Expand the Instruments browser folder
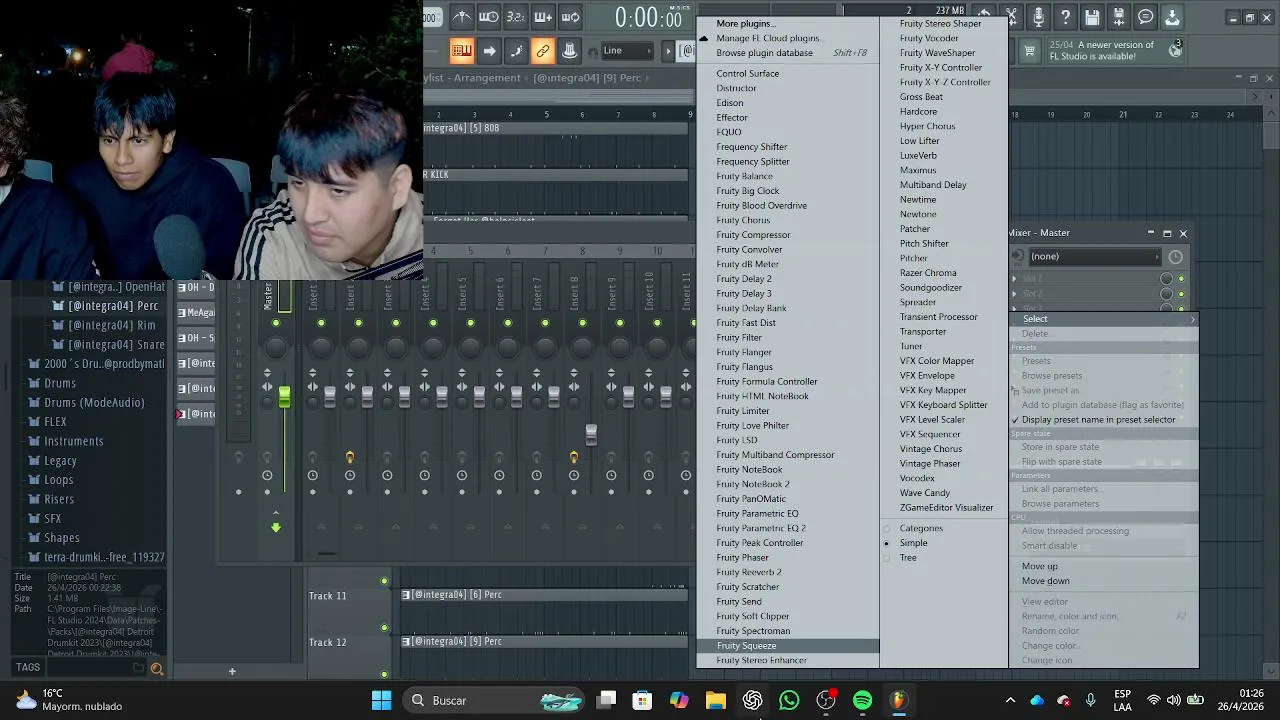 pos(74,441)
